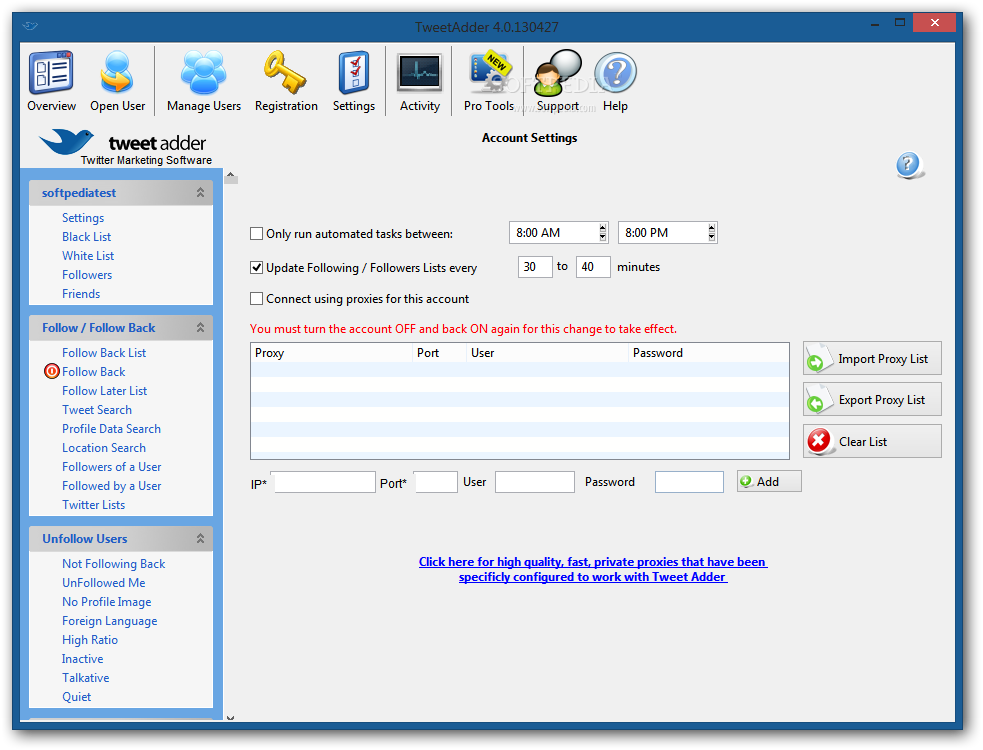Open the Overview toolbar icon
Viewport: 983px width, 750px height.
tap(51, 80)
